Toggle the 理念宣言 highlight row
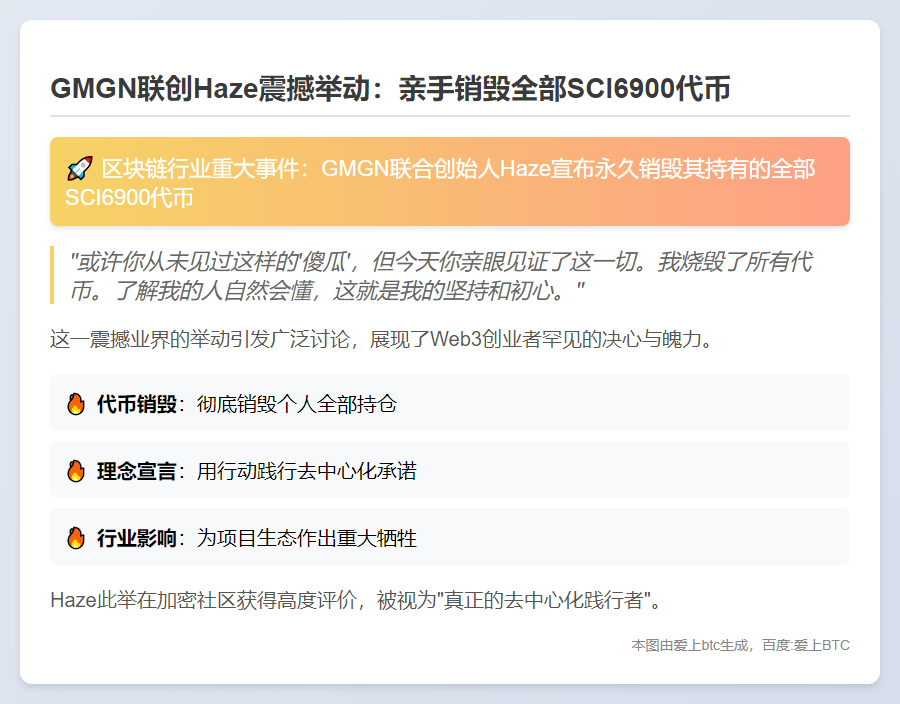 [450, 471]
